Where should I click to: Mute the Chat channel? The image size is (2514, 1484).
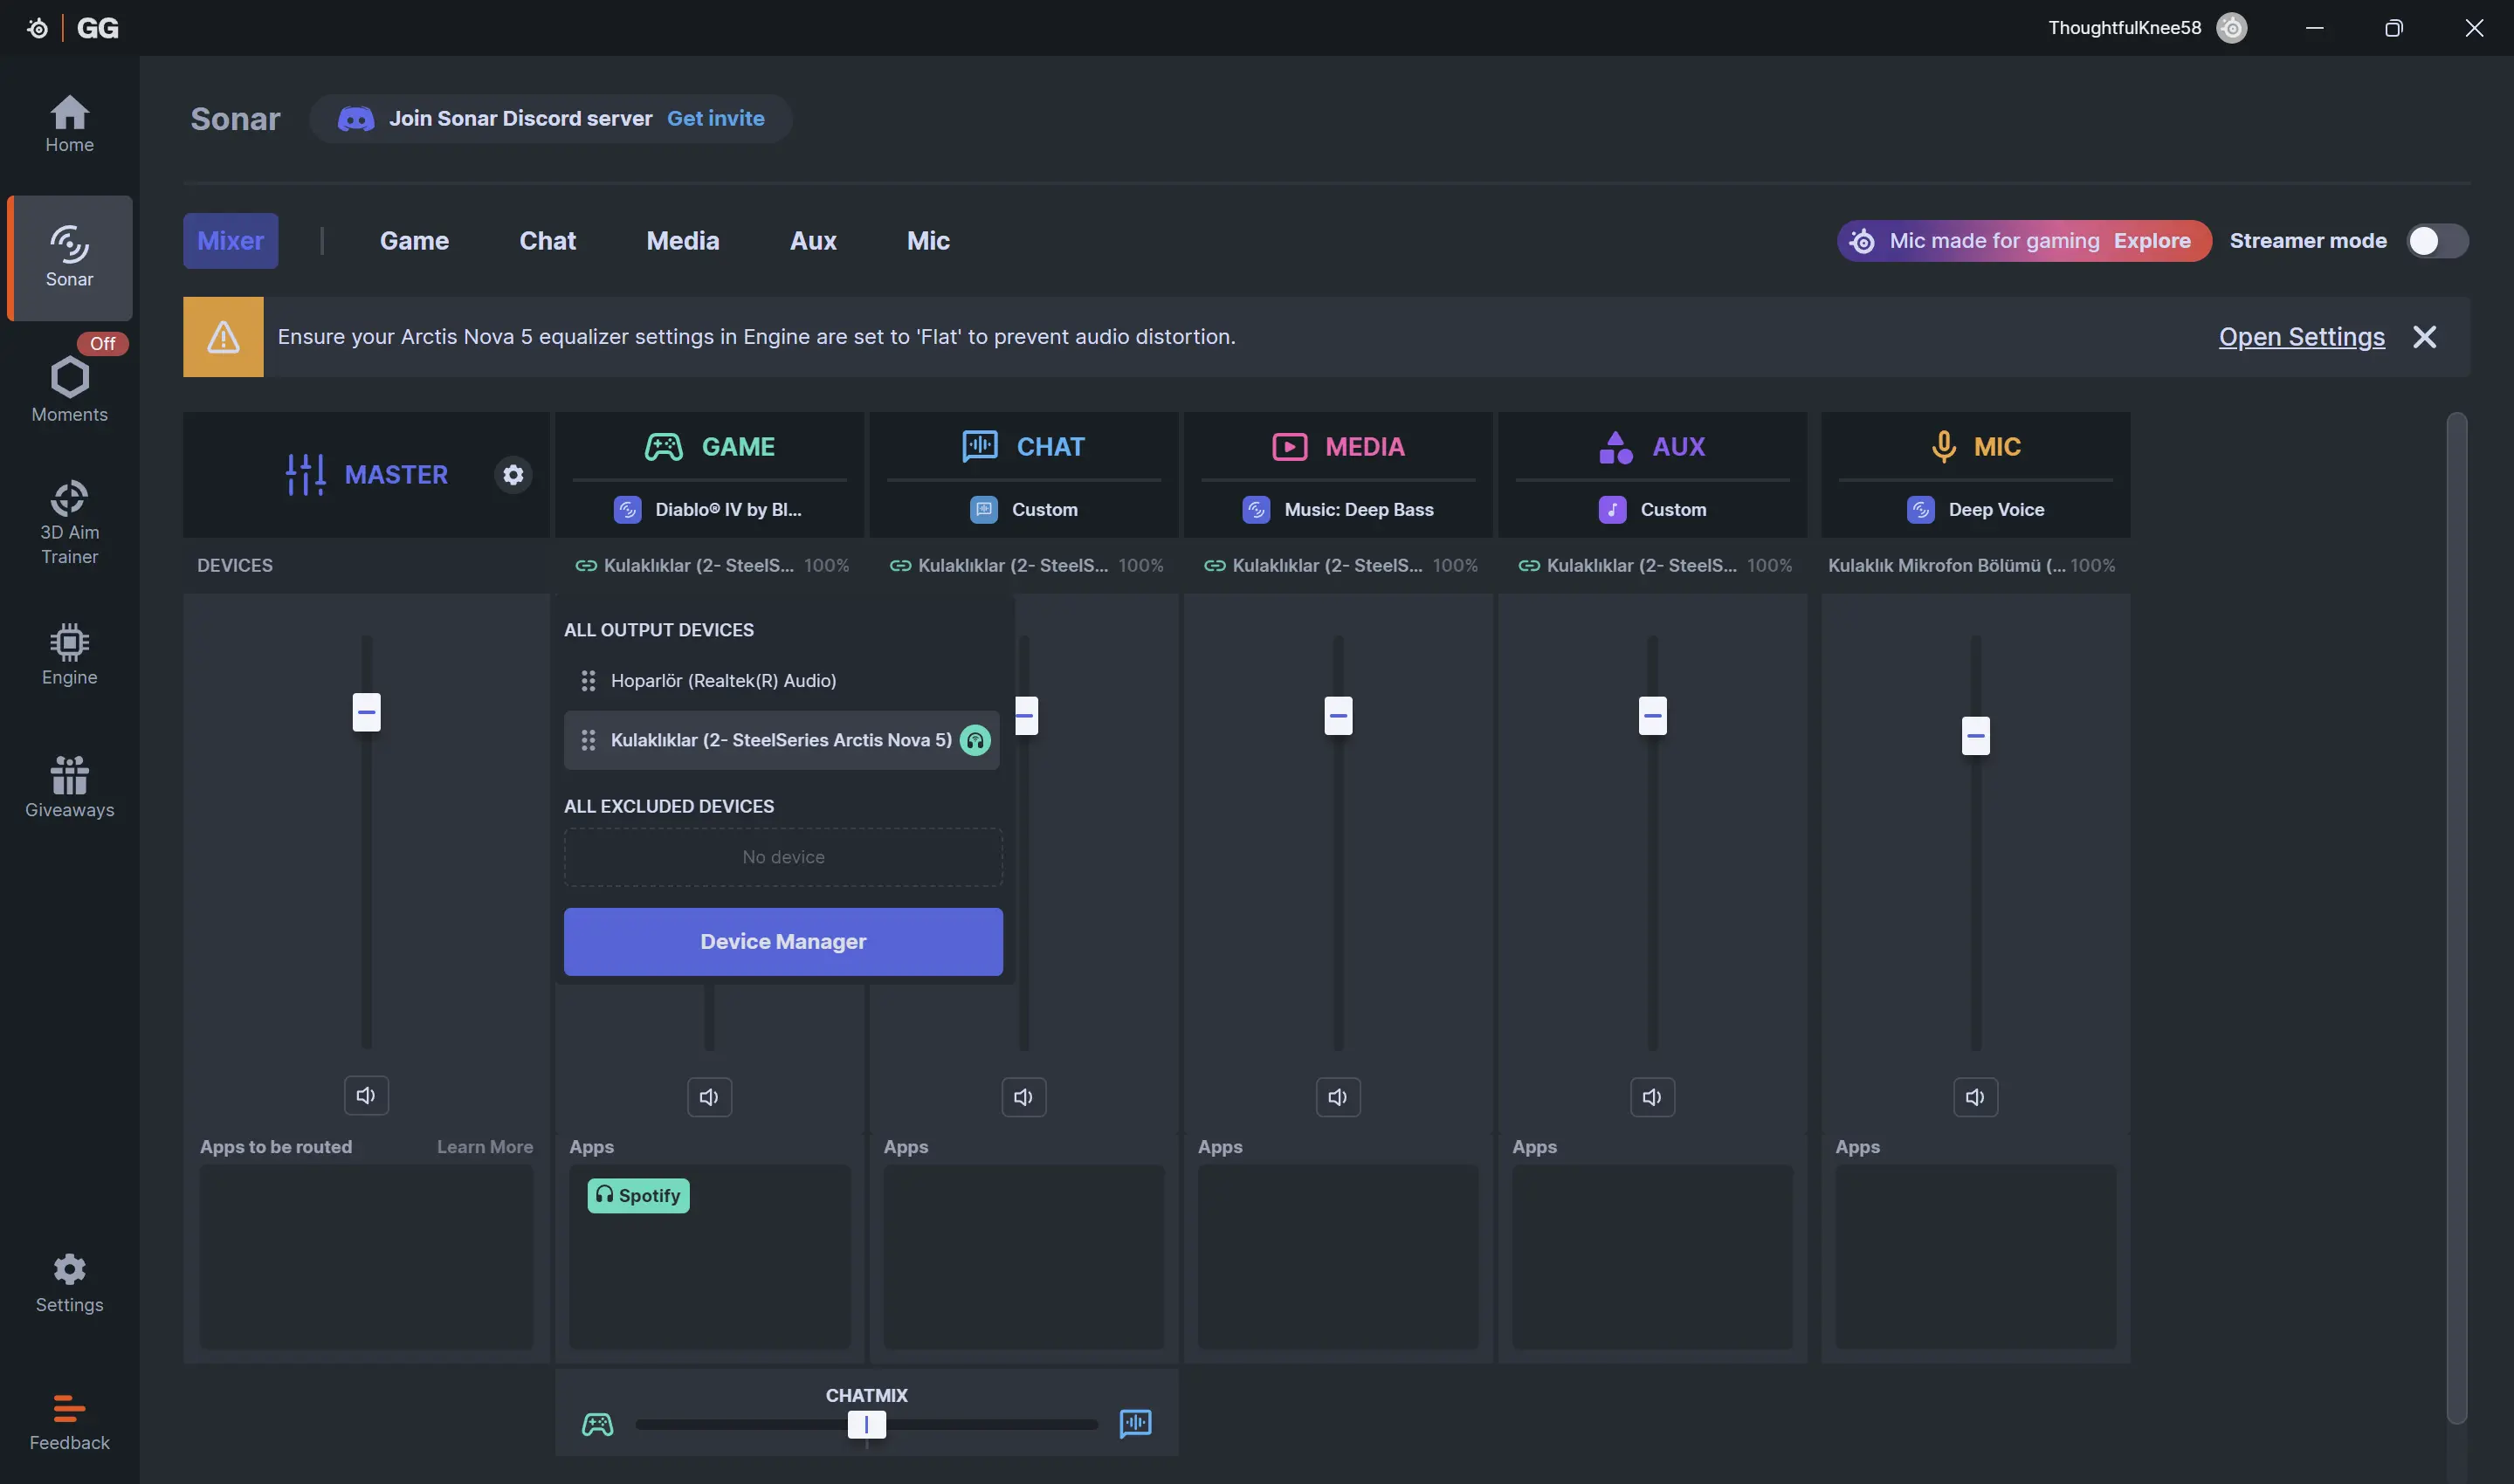click(1023, 1098)
